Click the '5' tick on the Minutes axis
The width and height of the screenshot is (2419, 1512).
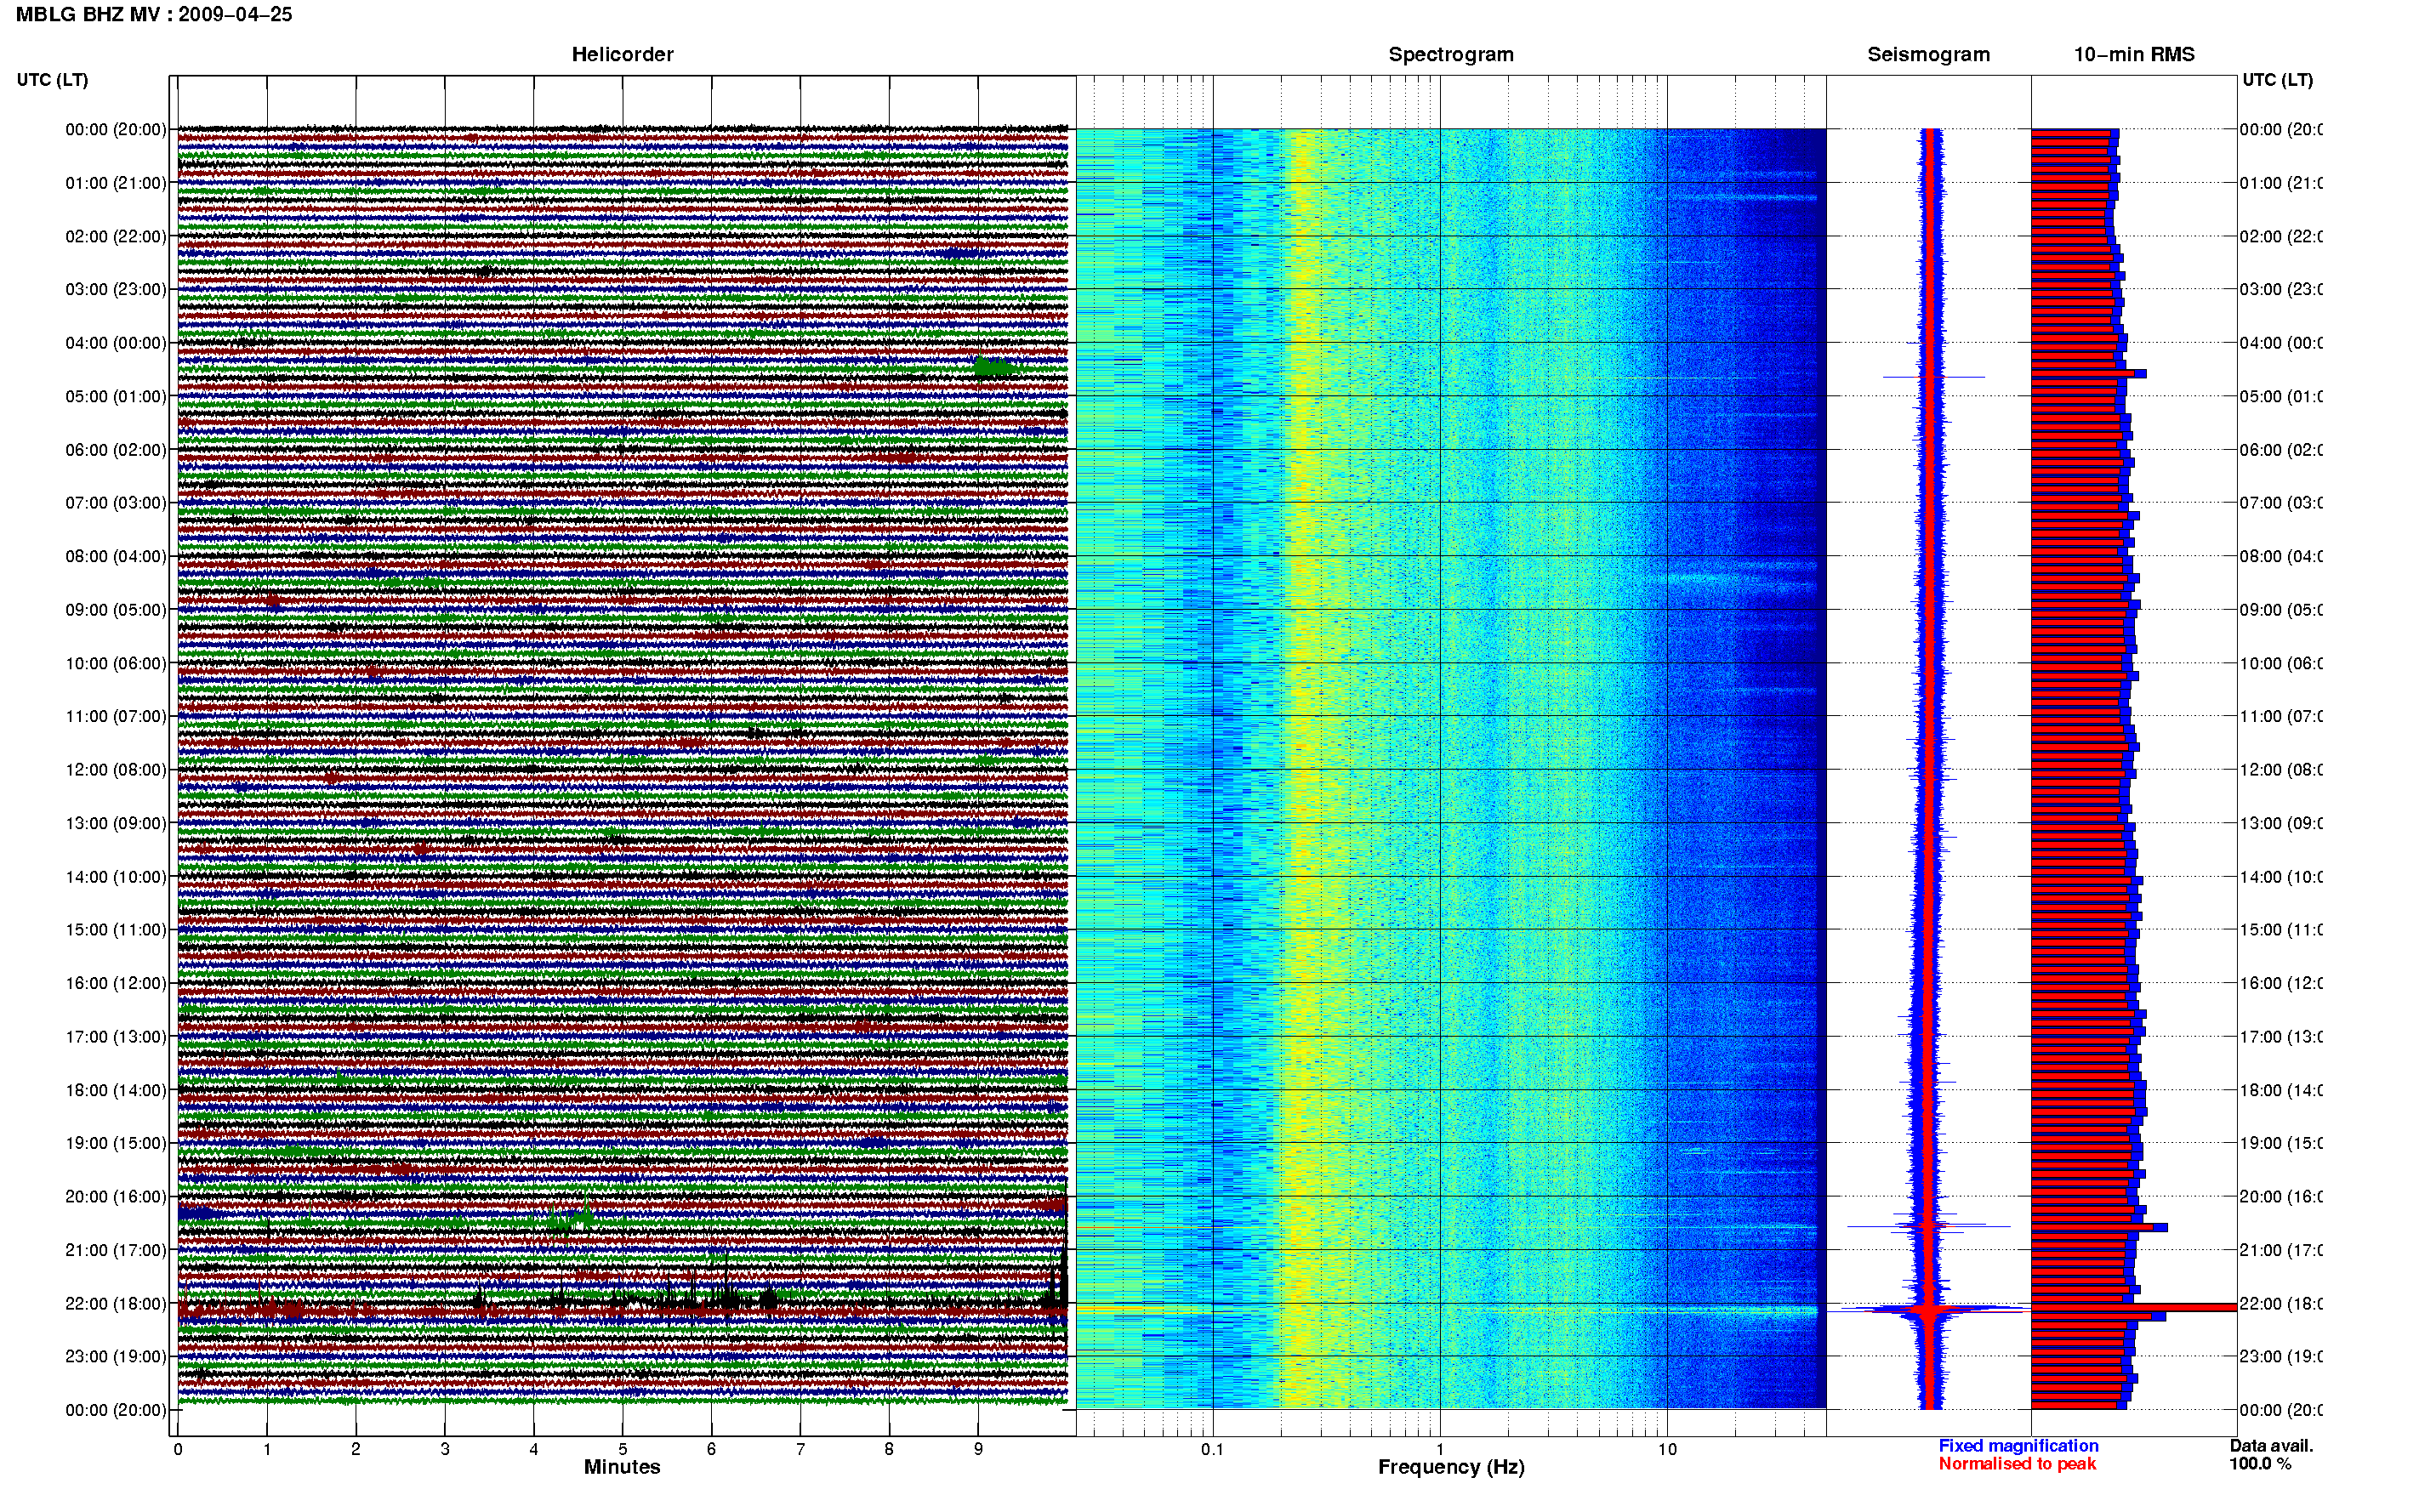coord(622,1449)
